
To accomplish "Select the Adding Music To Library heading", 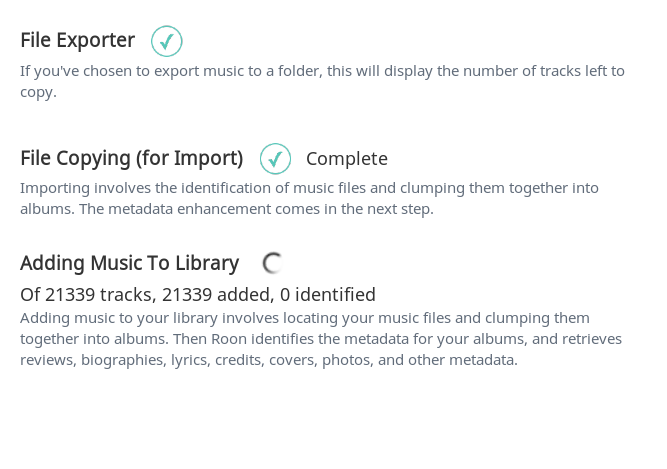I will tap(130, 263).
